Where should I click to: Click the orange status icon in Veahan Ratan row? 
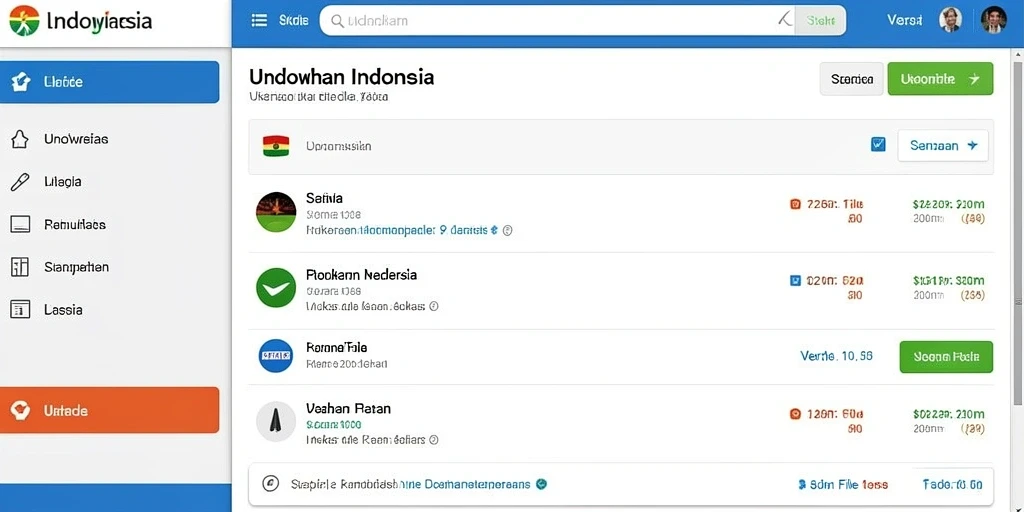point(795,413)
